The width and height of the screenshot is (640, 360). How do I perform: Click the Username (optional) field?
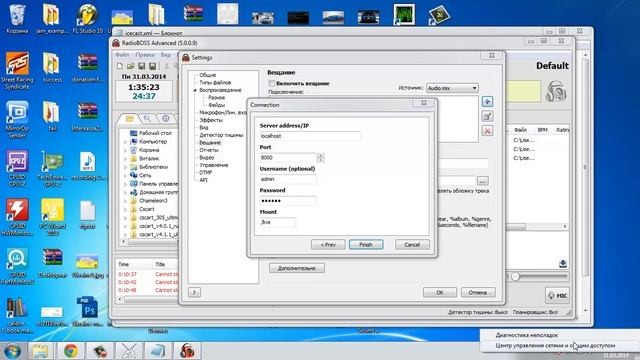(288, 179)
